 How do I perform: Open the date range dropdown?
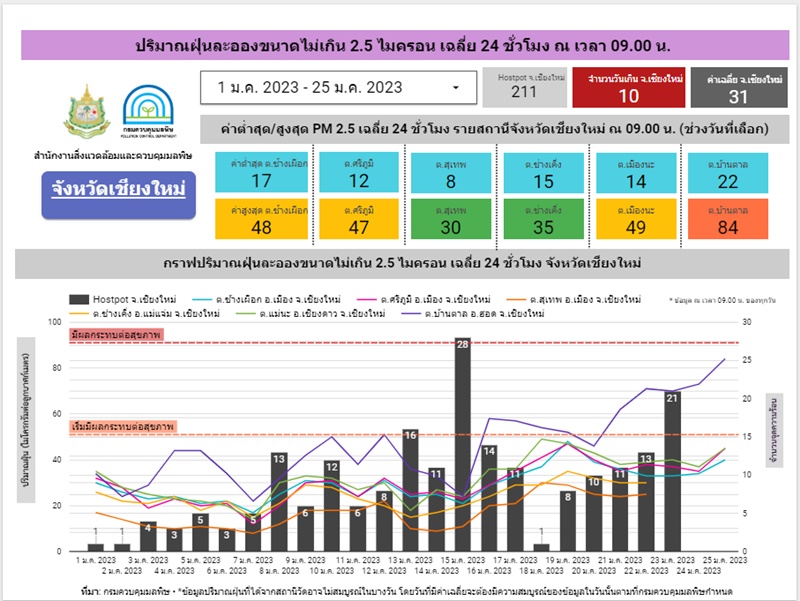(336, 88)
